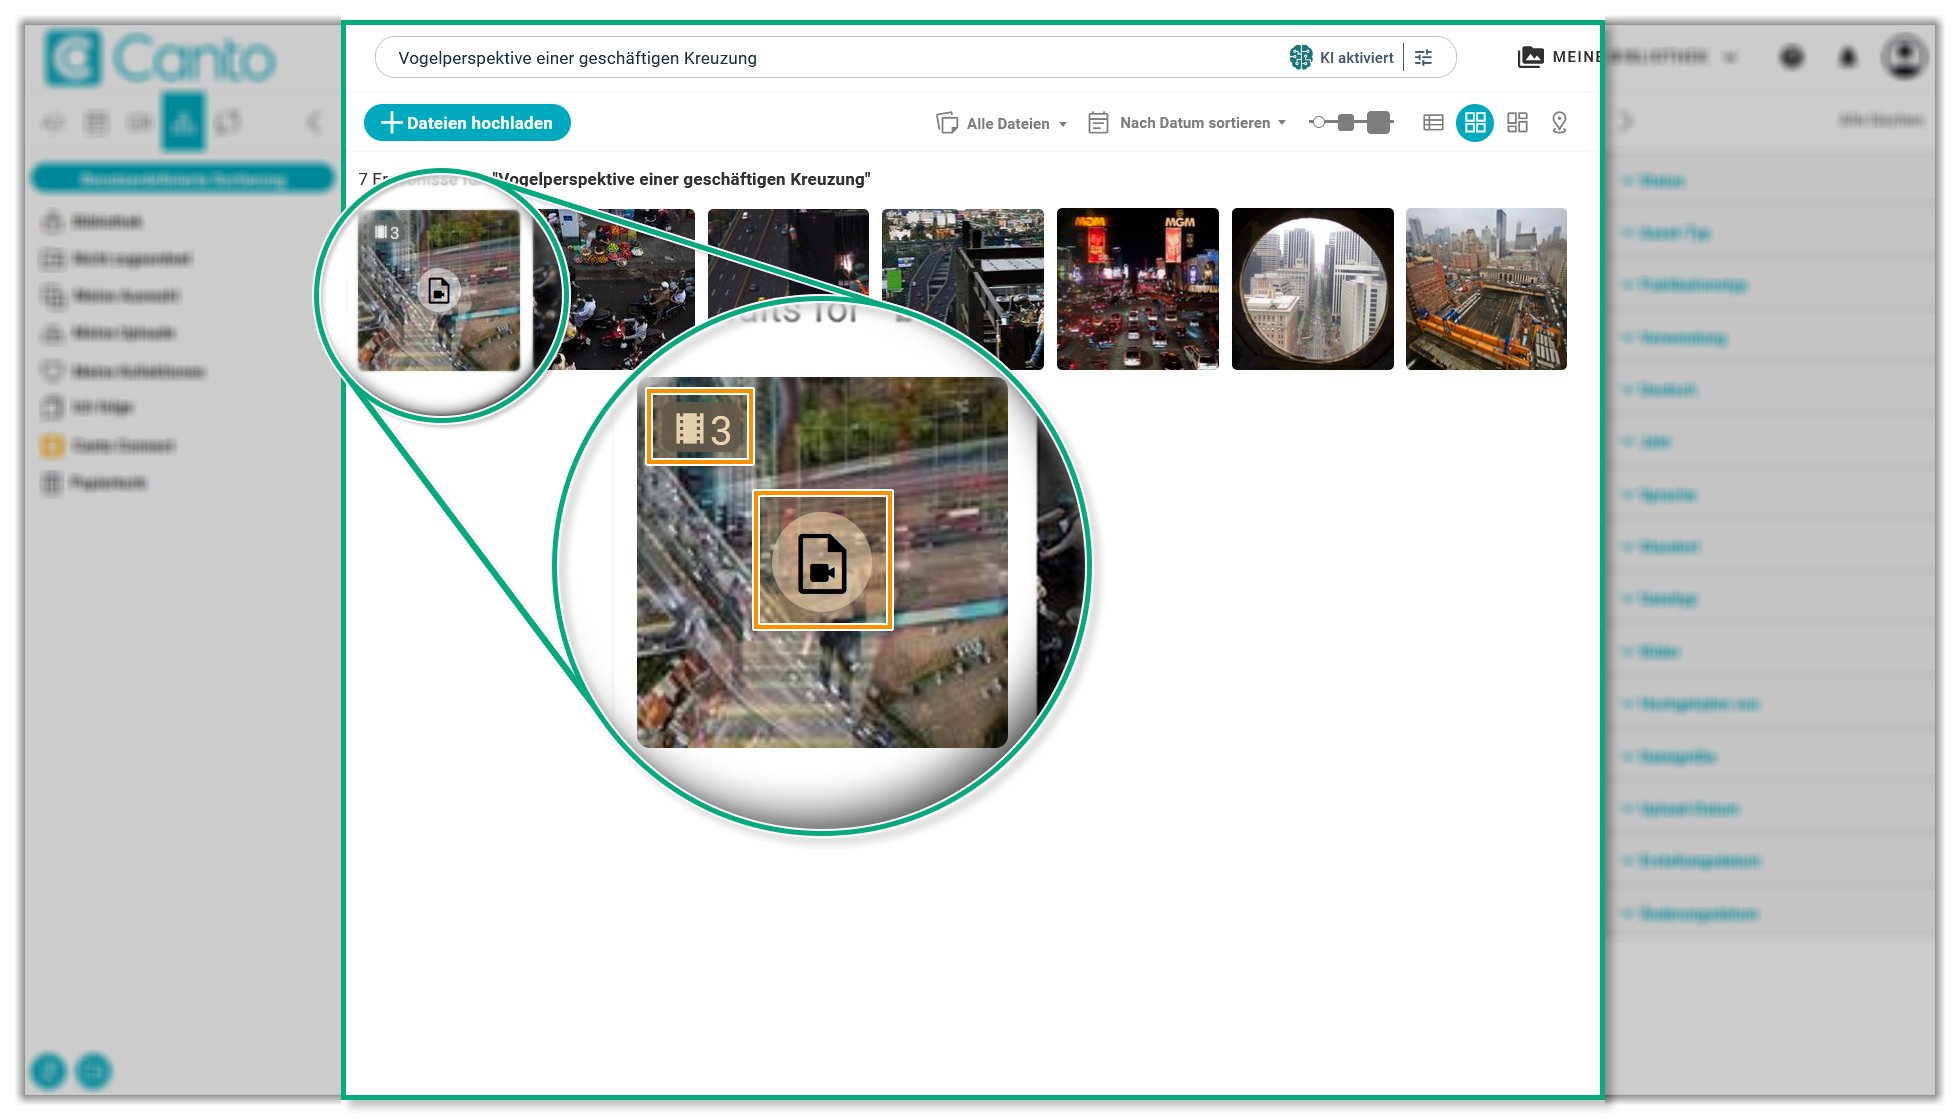This screenshot has height=1120, width=1960.
Task: Click the film strip count badge
Action: click(x=387, y=233)
